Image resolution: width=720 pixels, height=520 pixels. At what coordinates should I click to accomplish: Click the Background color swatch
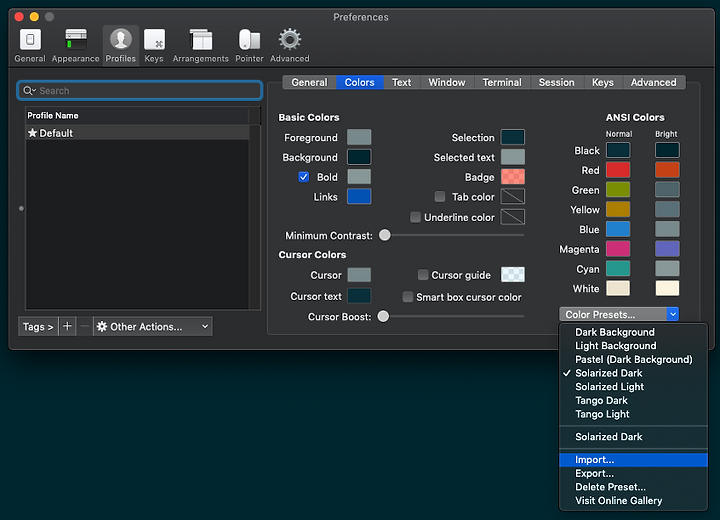pyautogui.click(x=359, y=157)
